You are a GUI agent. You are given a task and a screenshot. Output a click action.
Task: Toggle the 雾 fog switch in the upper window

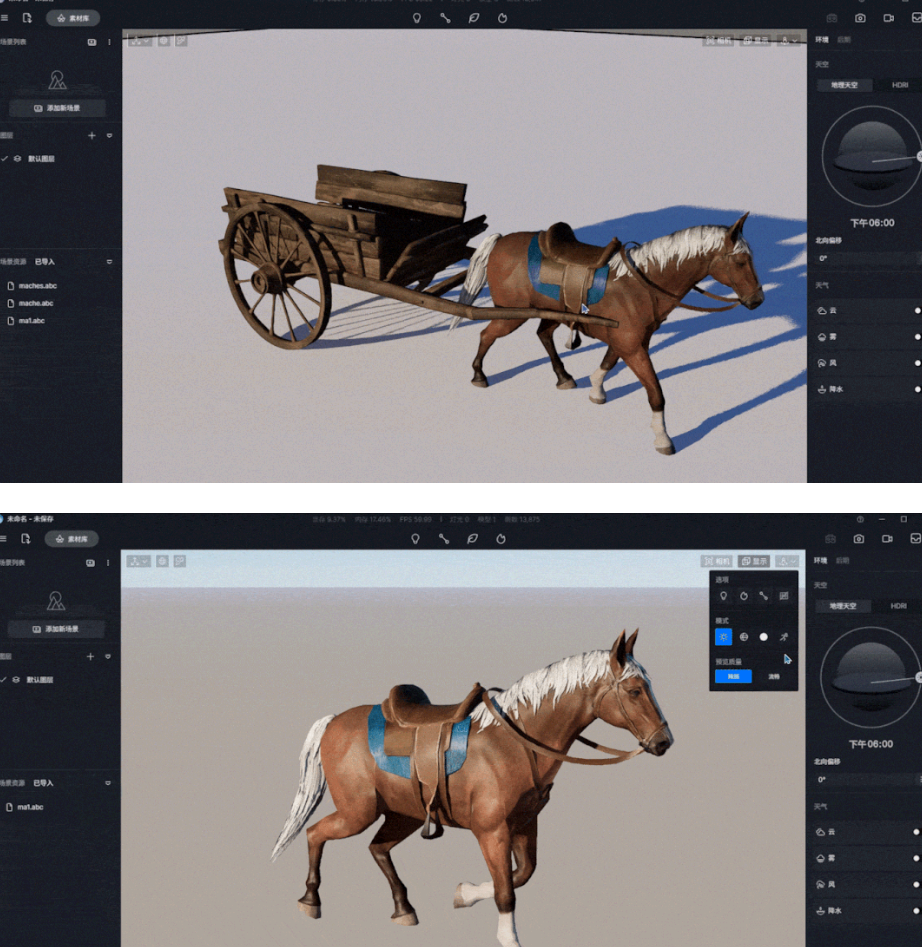(917, 337)
